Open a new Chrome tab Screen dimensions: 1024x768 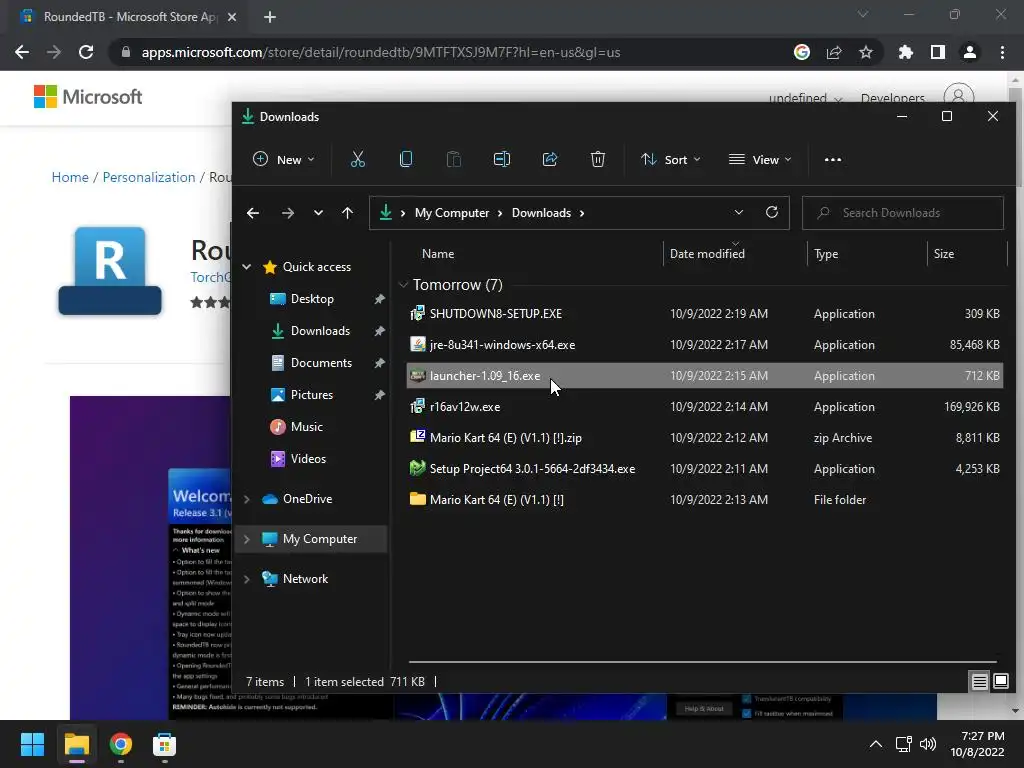point(270,17)
